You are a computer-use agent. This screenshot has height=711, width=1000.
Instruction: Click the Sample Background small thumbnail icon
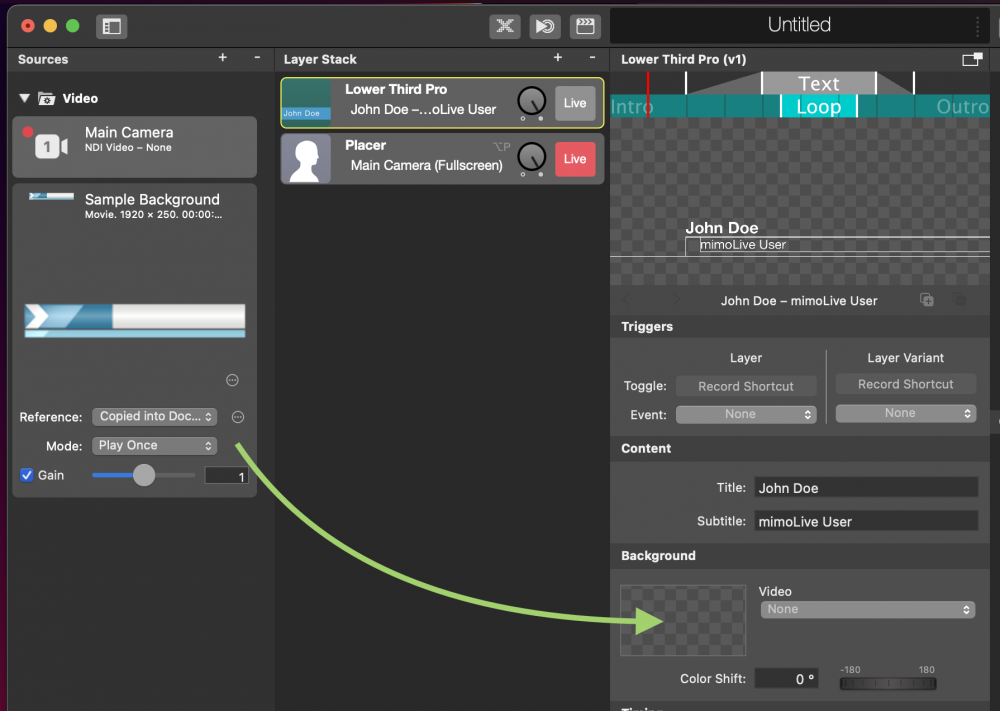click(51, 196)
